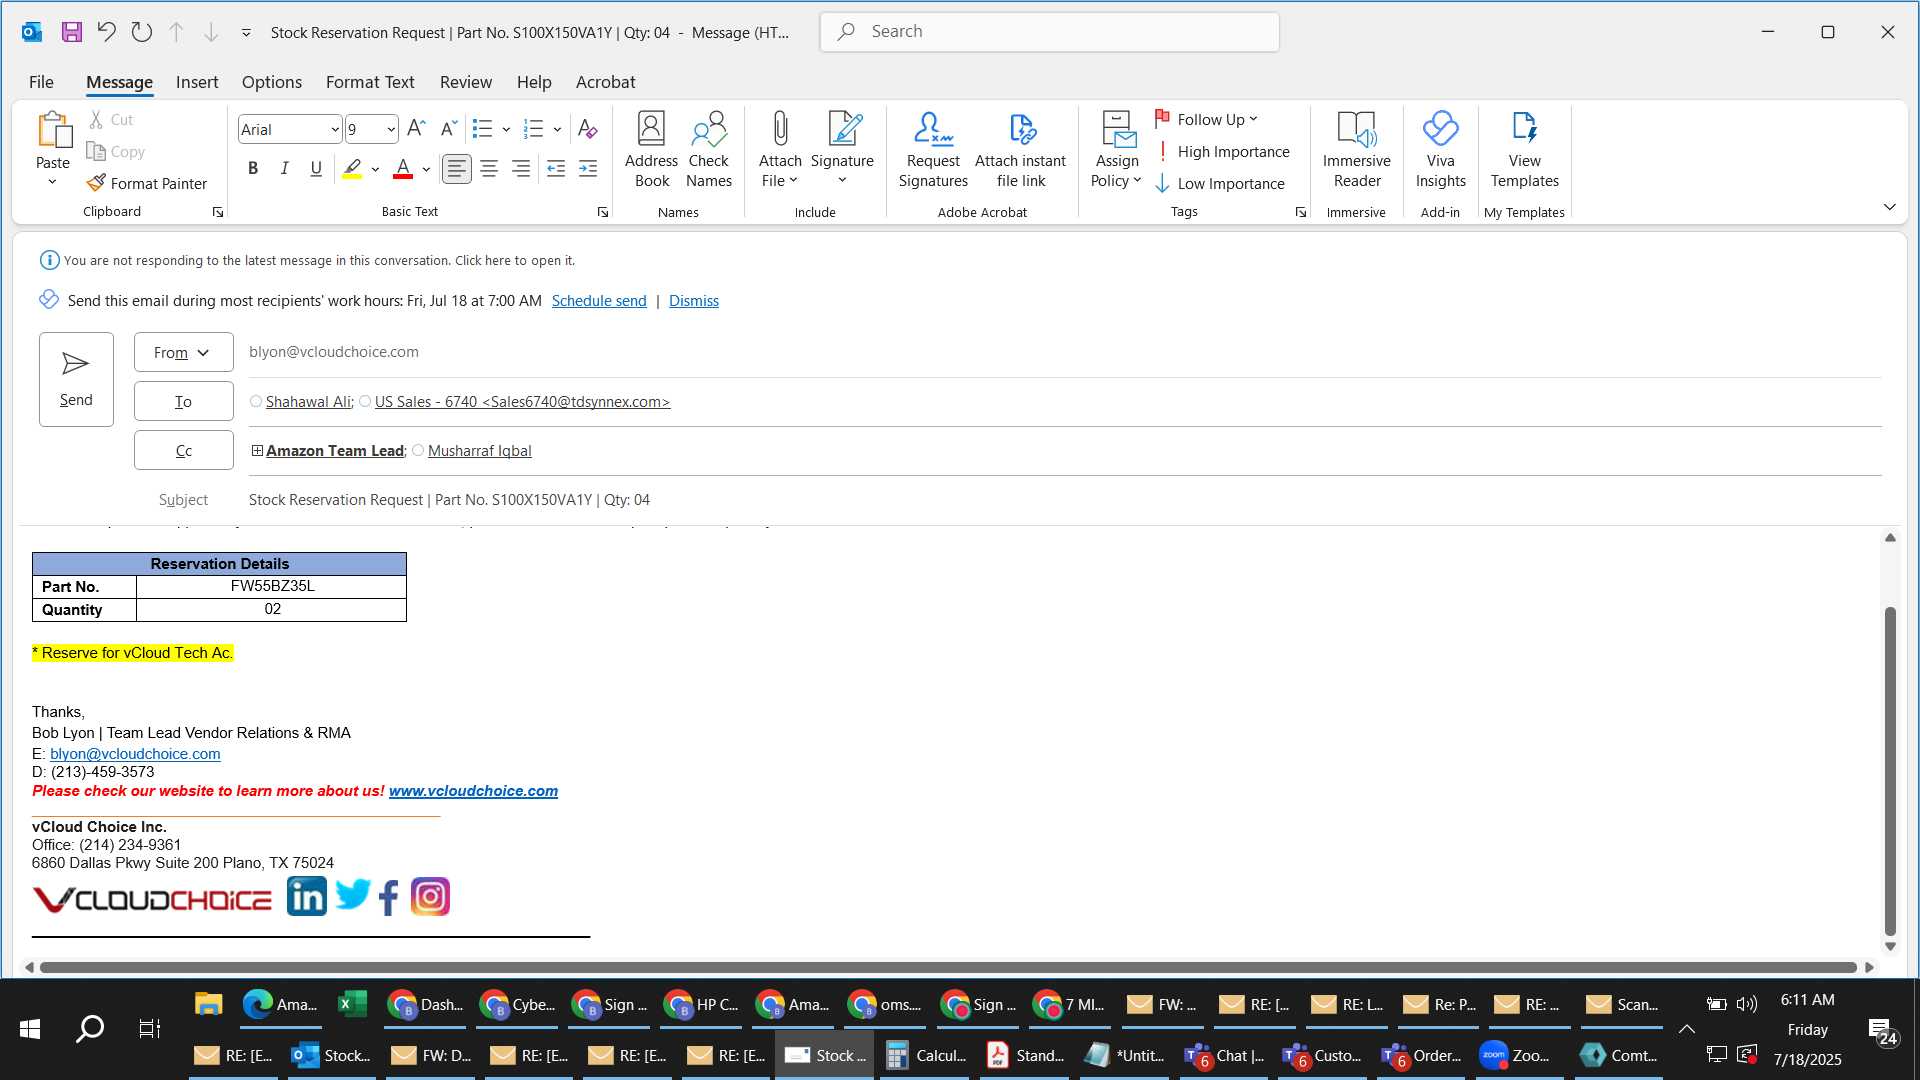Collapse the ribbon with the chevron

coord(1889,207)
